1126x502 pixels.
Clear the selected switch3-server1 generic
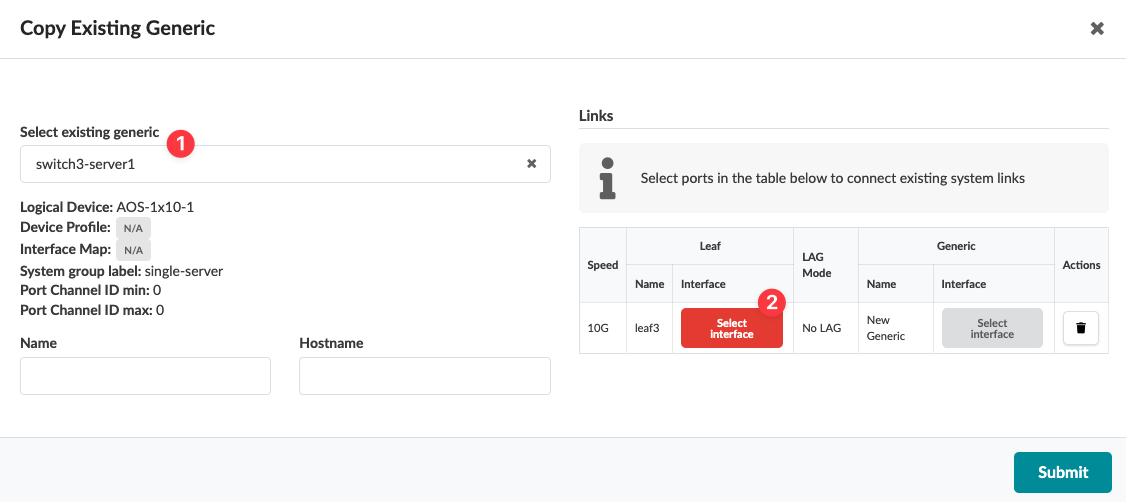pos(532,164)
